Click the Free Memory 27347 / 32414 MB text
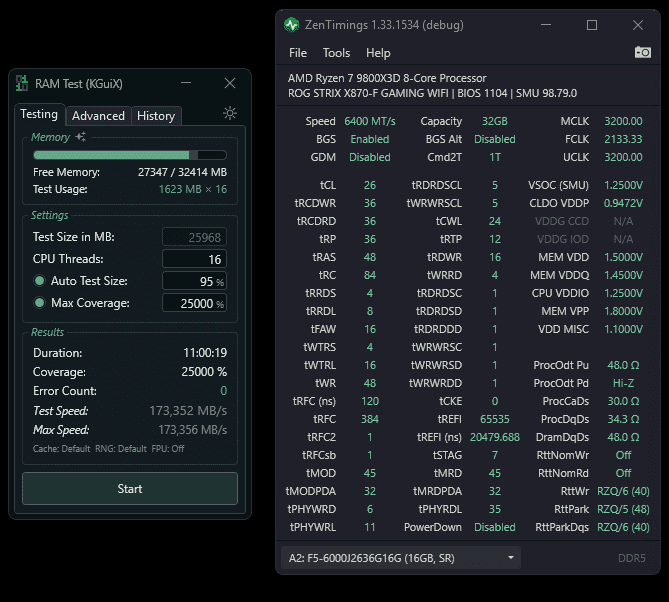Image resolution: width=669 pixels, height=602 pixels. 182,172
